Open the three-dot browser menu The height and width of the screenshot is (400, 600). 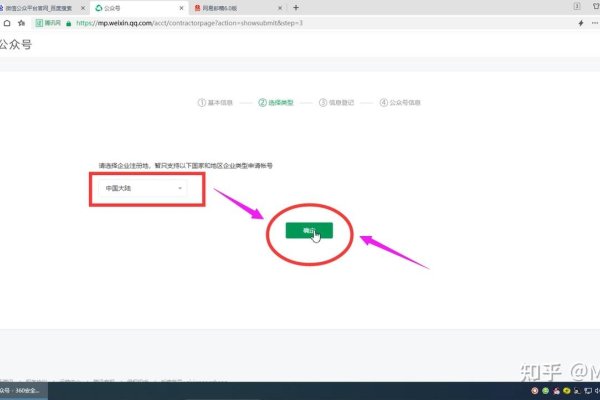[595, 23]
